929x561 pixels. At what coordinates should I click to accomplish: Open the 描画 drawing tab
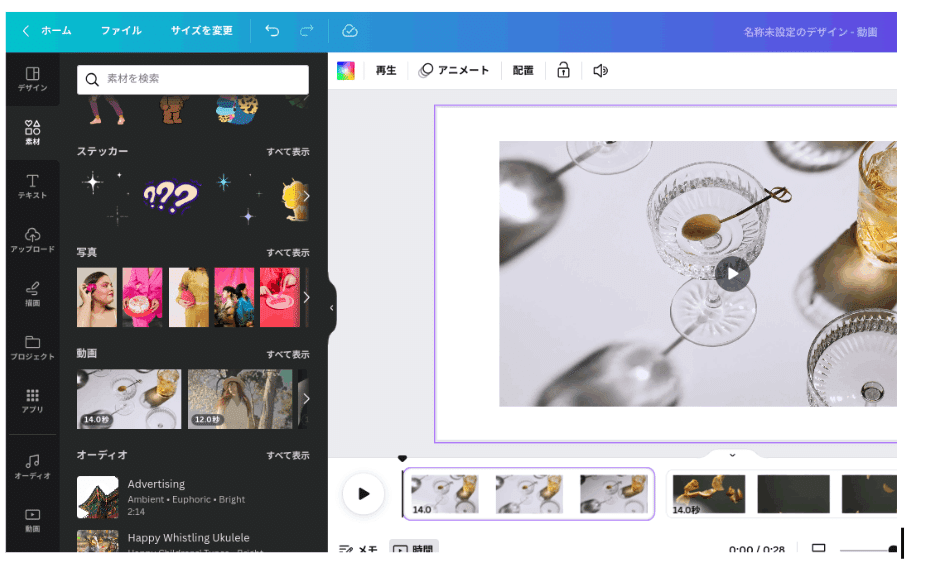click(33, 294)
